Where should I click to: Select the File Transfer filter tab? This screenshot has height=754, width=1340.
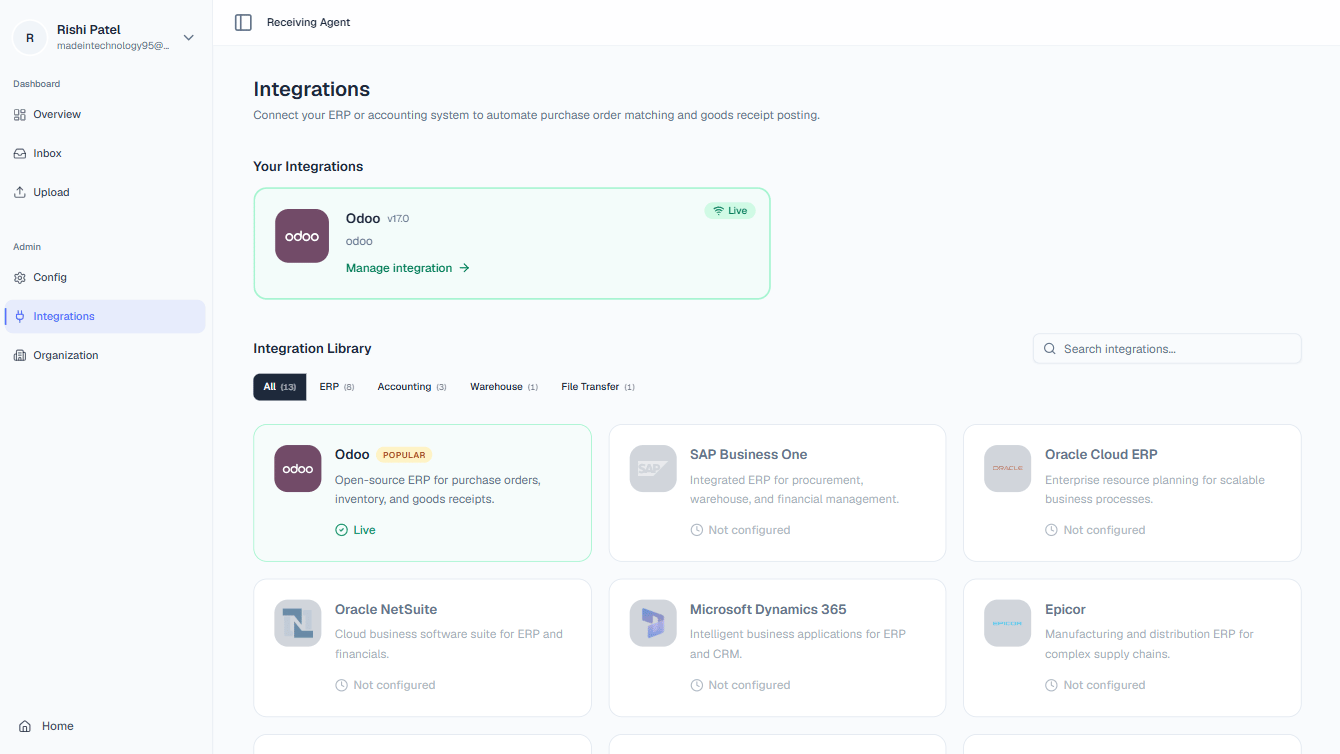(x=598, y=387)
